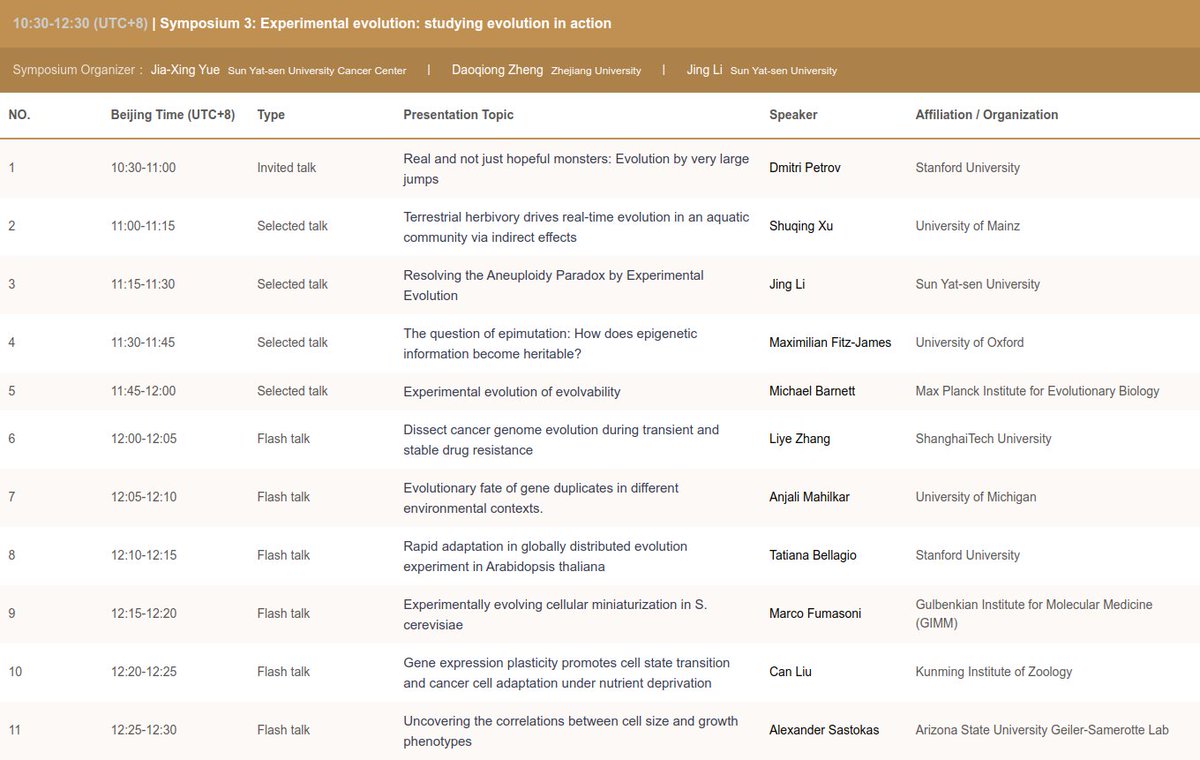Open 'Uncovering the correlations between cell size' topic
The height and width of the screenshot is (760, 1200).
(571, 730)
